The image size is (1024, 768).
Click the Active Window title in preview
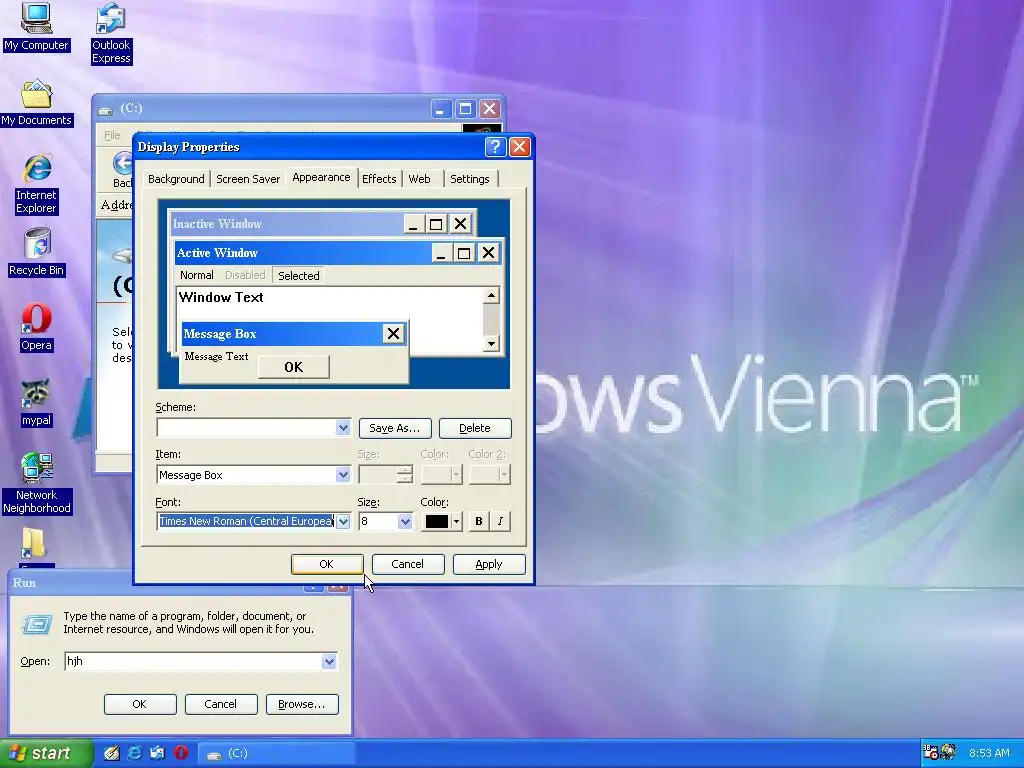click(217, 253)
